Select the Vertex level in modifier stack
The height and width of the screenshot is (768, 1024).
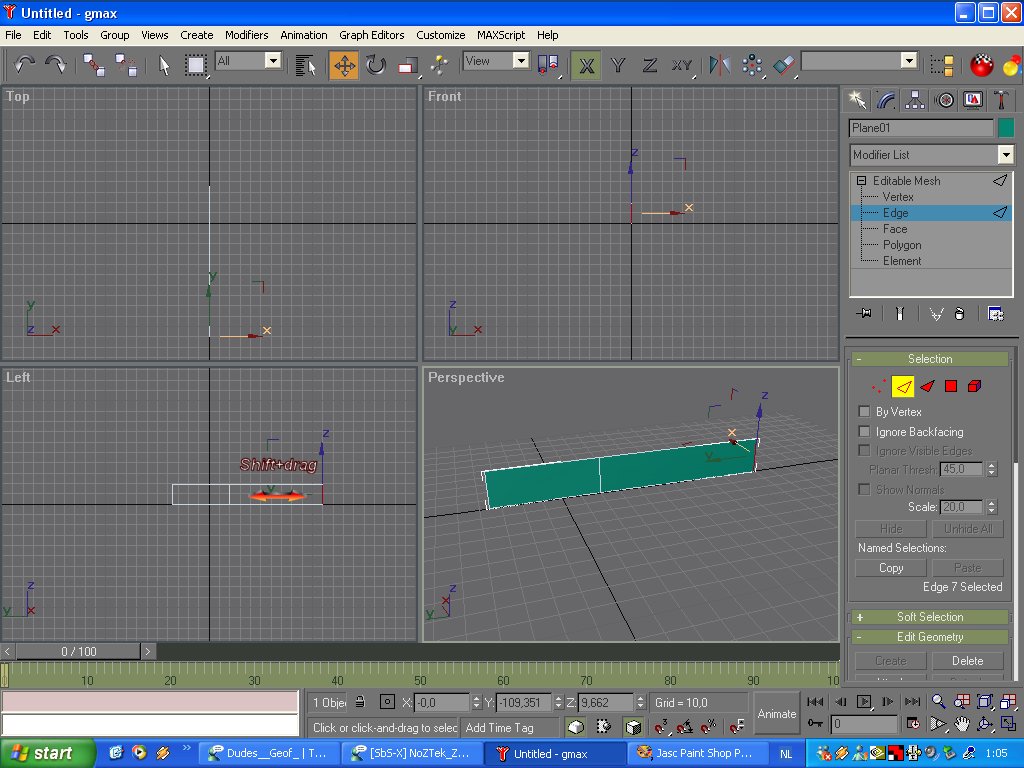[898, 197]
